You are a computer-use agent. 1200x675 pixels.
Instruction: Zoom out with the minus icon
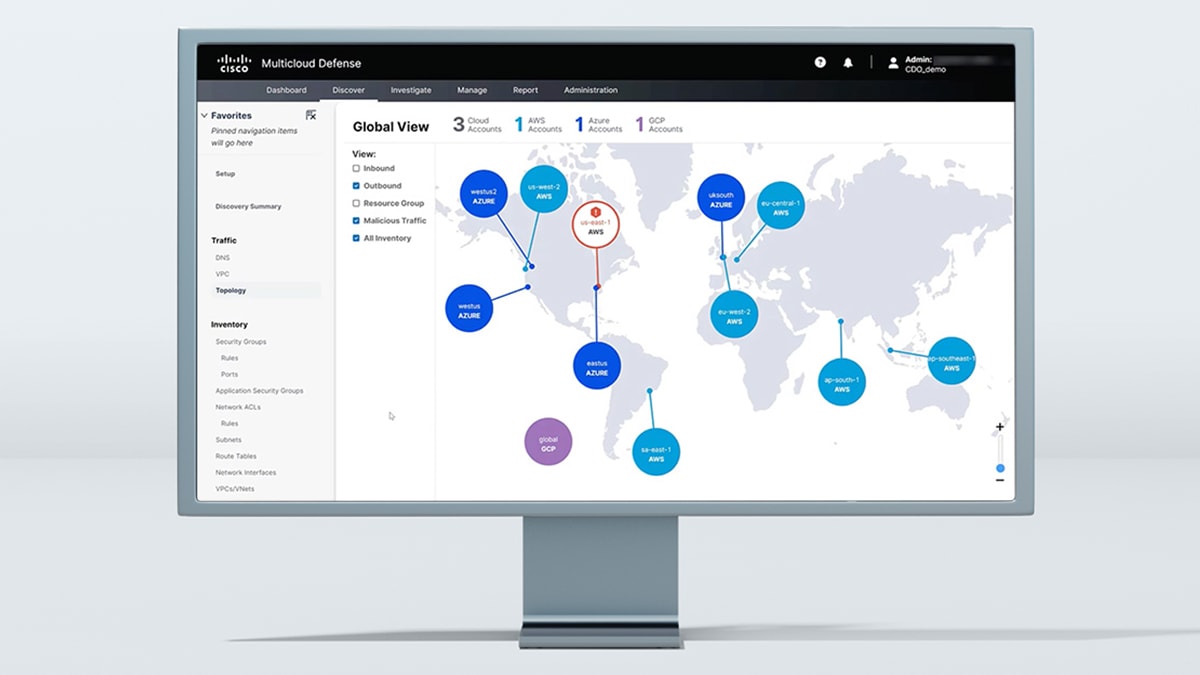tap(999, 481)
